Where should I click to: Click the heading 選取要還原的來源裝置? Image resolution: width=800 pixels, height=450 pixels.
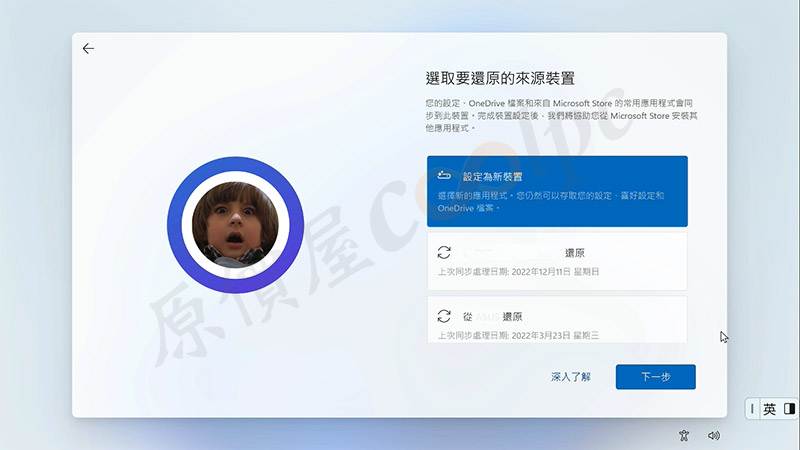click(500, 79)
